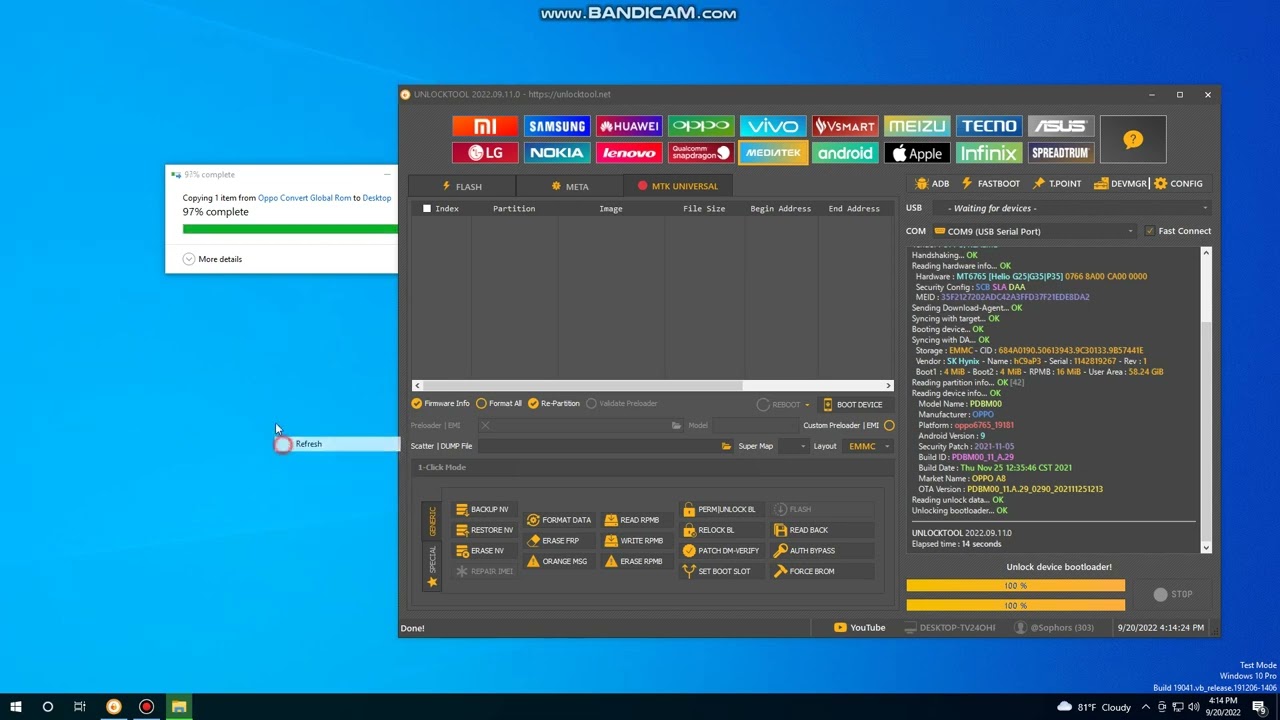
Task: Click the BACKUP NV button
Action: click(x=483, y=510)
